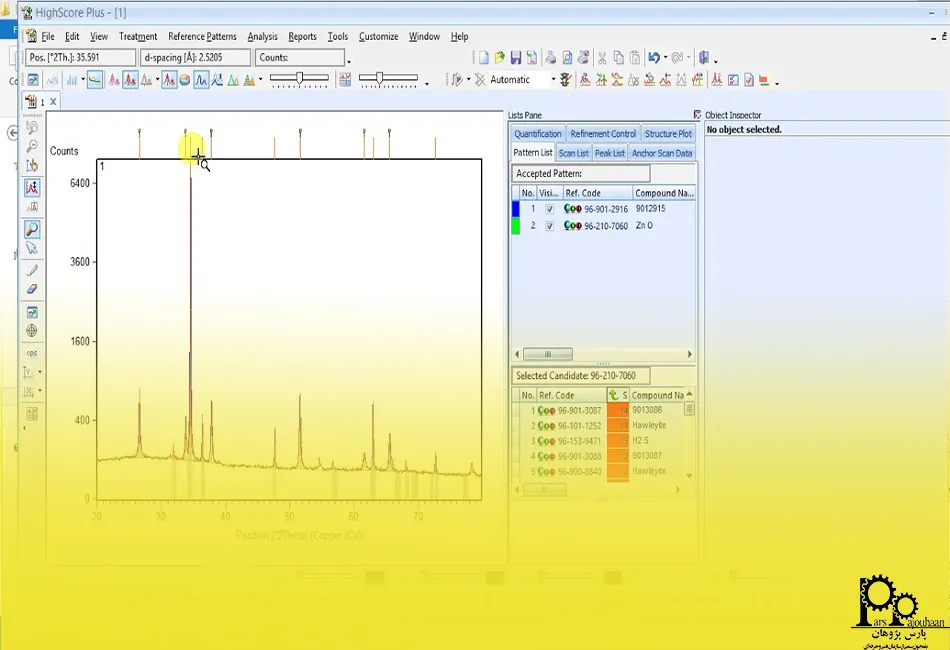
Task: Pick the eraser tool in left toolbar
Action: (32, 289)
